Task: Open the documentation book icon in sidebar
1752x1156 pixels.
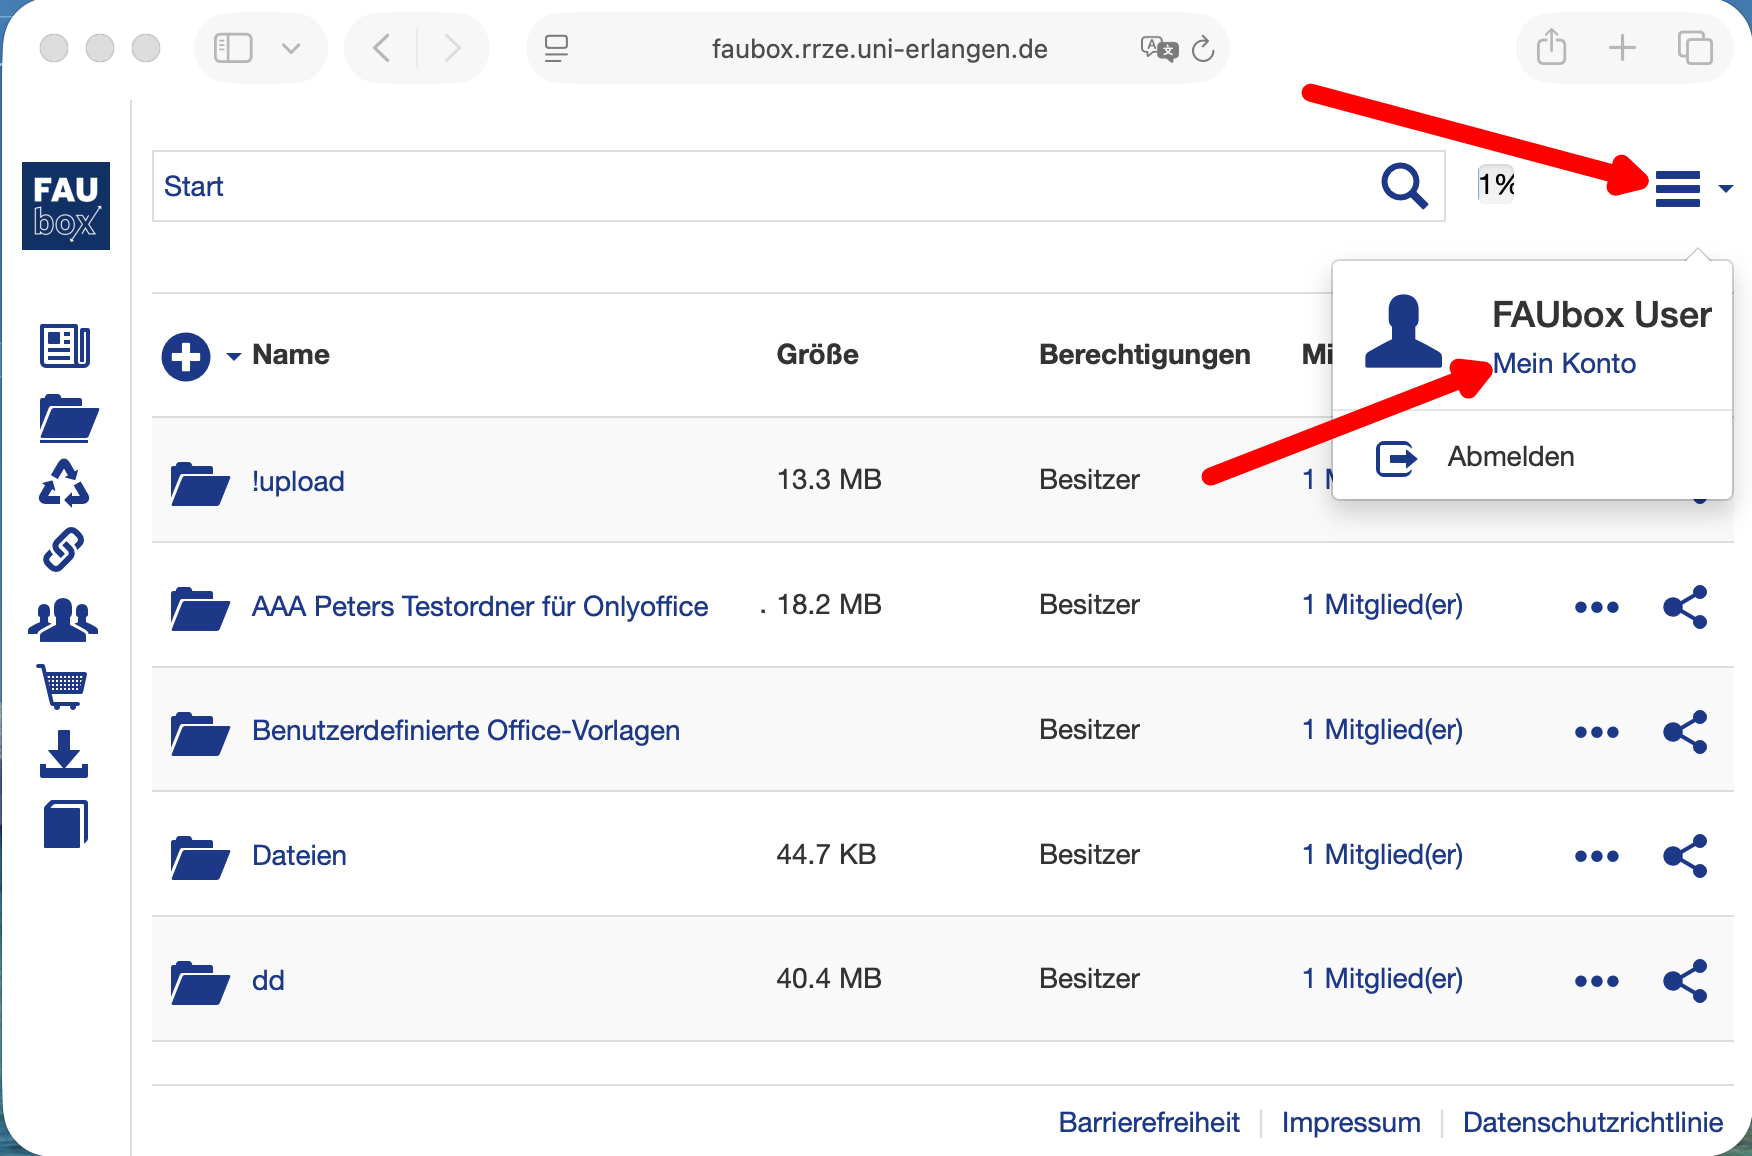Action: coord(65,824)
